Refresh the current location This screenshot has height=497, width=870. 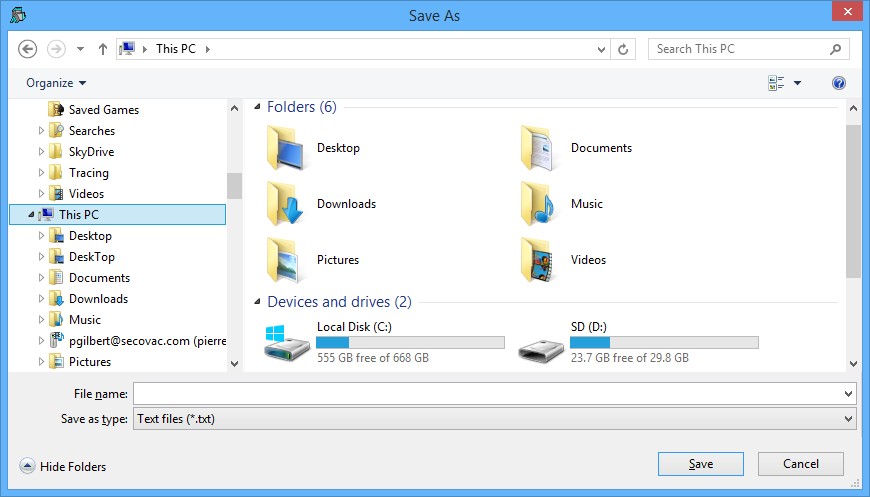coord(623,49)
